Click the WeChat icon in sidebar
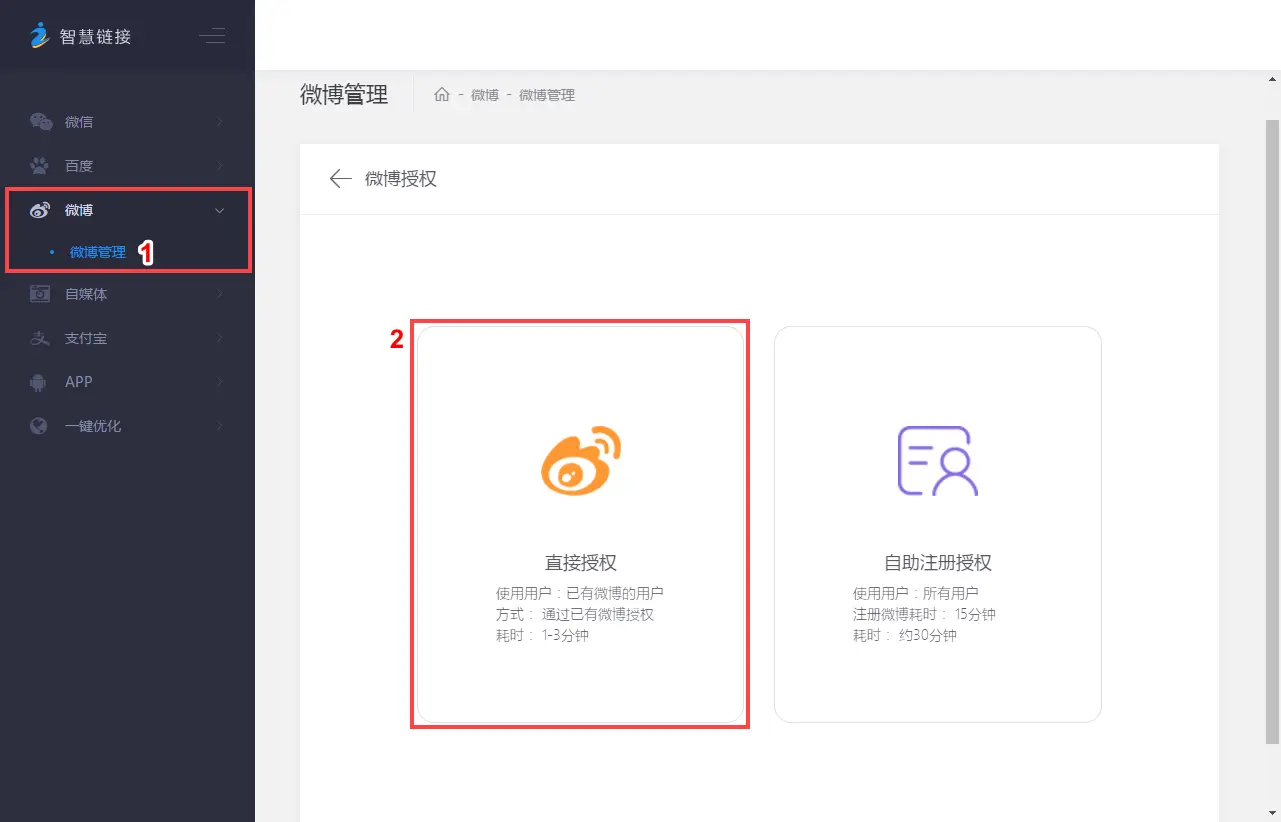This screenshot has height=822, width=1281. click(x=40, y=122)
